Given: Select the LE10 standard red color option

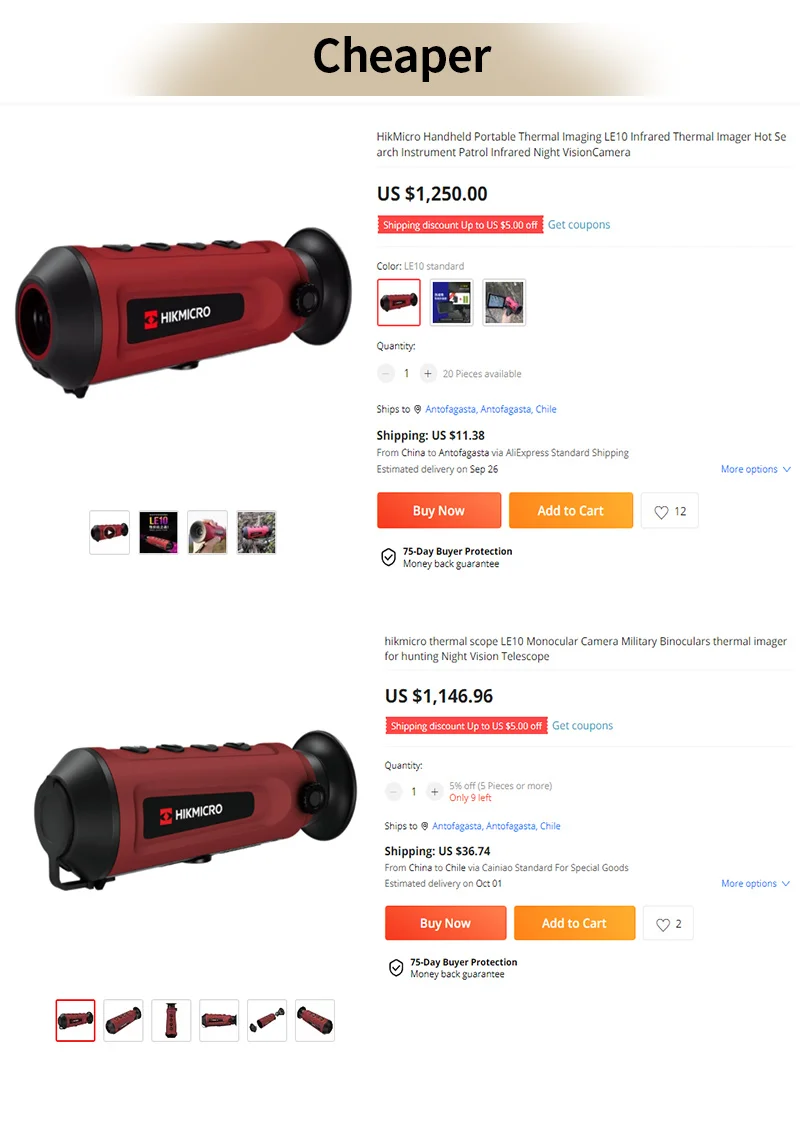Looking at the screenshot, I should click(399, 303).
